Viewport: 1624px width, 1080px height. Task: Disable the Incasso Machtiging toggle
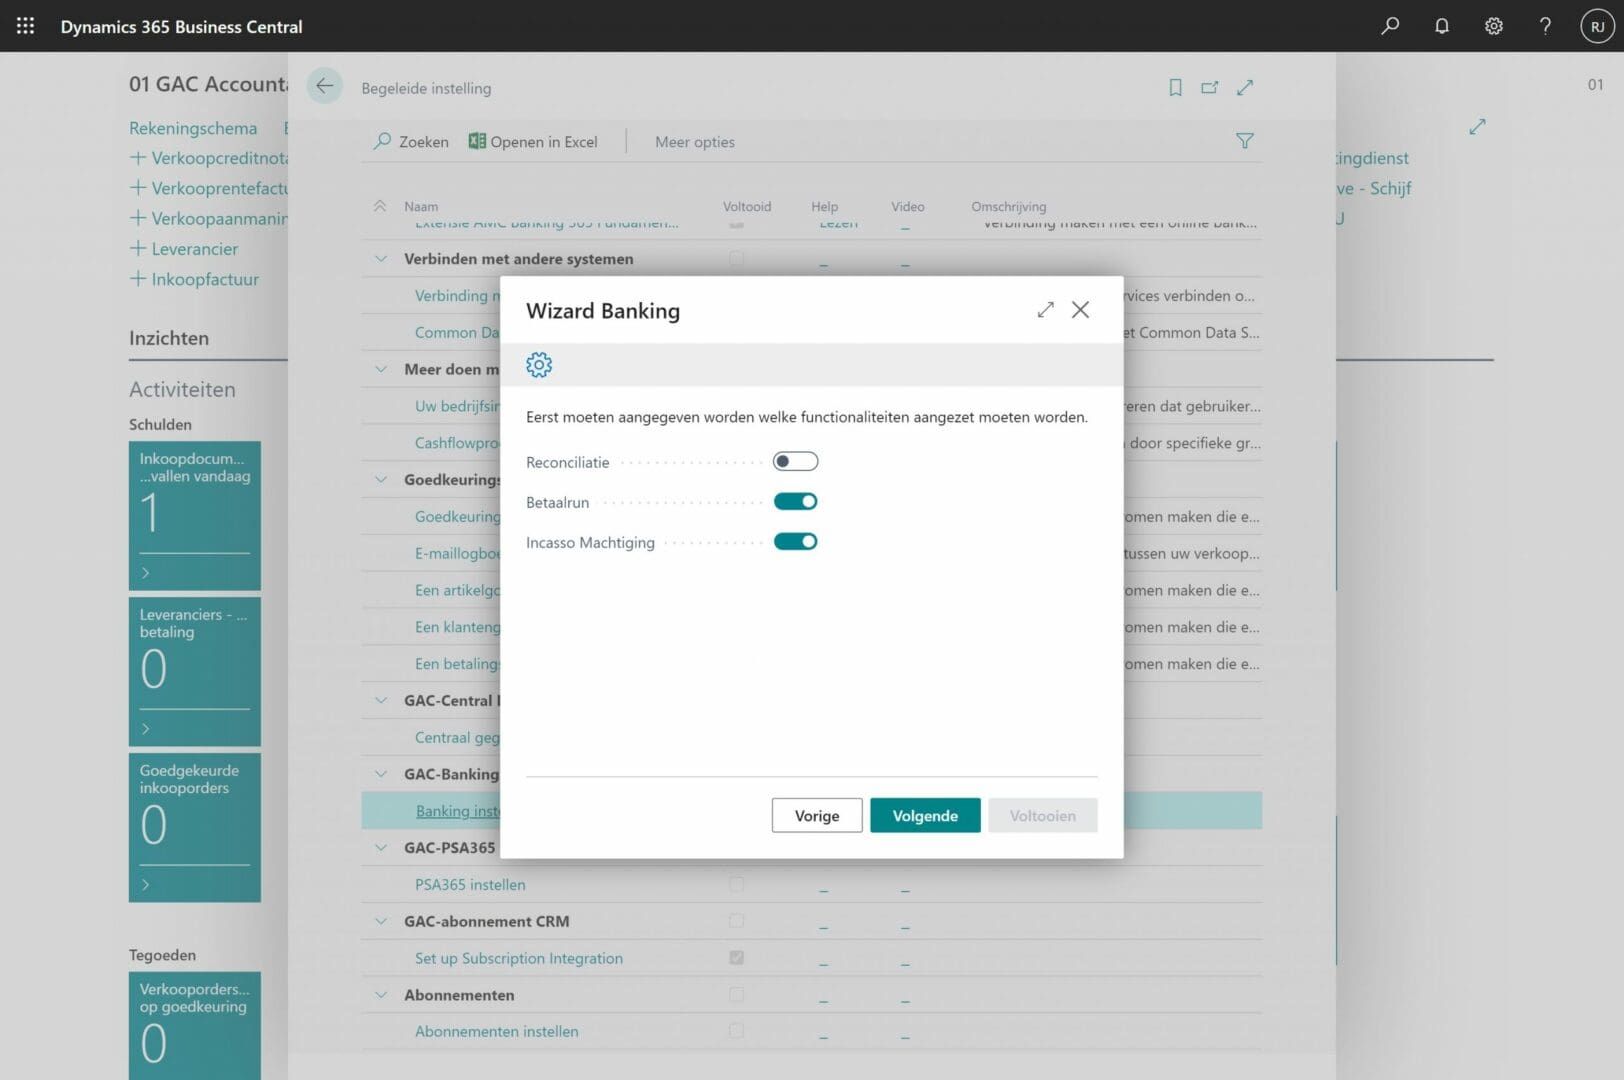click(796, 541)
